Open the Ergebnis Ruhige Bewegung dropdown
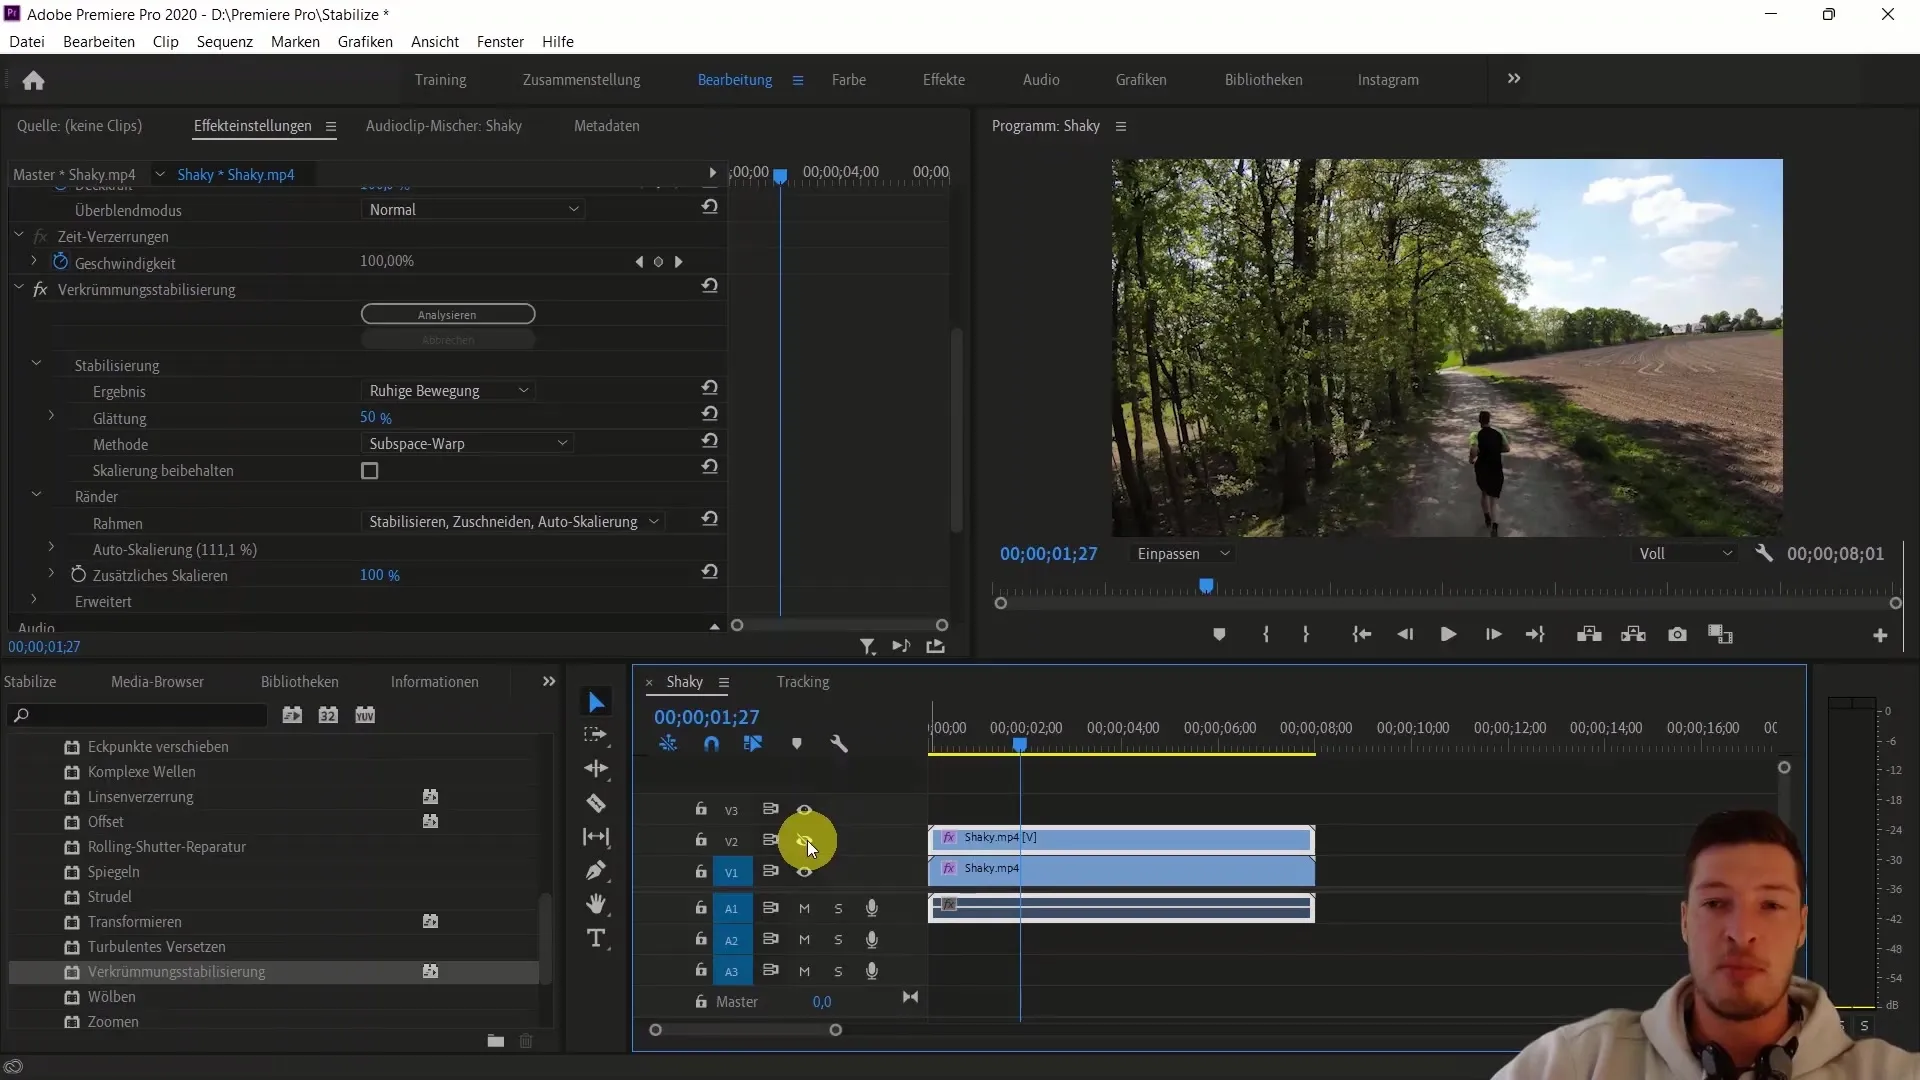The image size is (1920, 1080). click(x=448, y=391)
